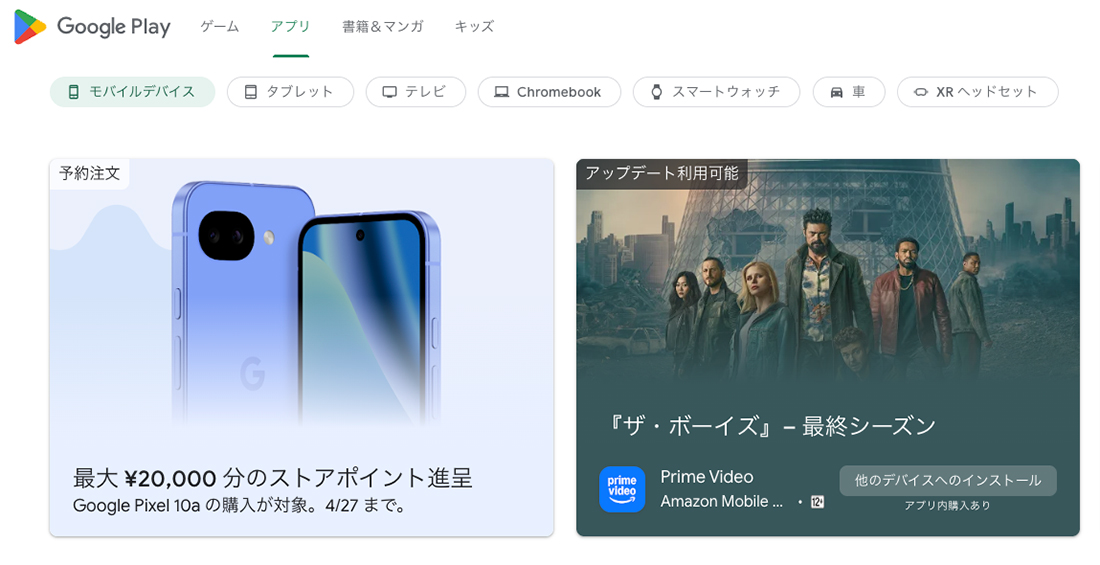This screenshot has width=1100, height=565.
Task: Select the アプリ tab
Action: click(x=290, y=27)
